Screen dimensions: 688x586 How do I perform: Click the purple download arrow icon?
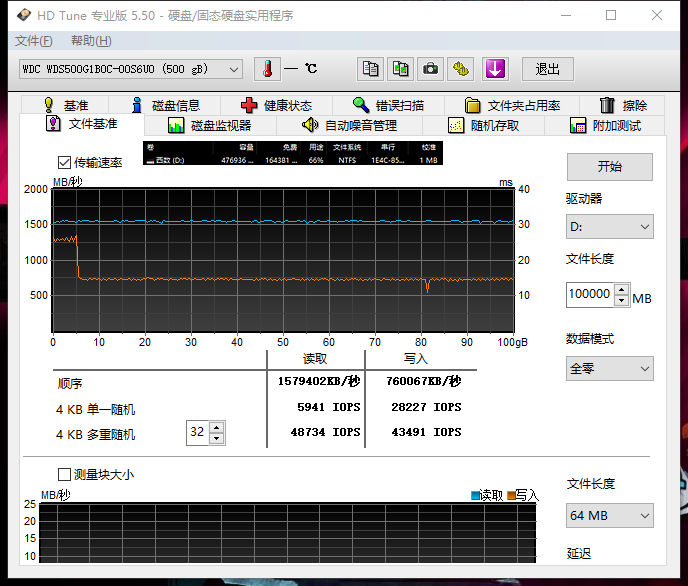(x=495, y=69)
